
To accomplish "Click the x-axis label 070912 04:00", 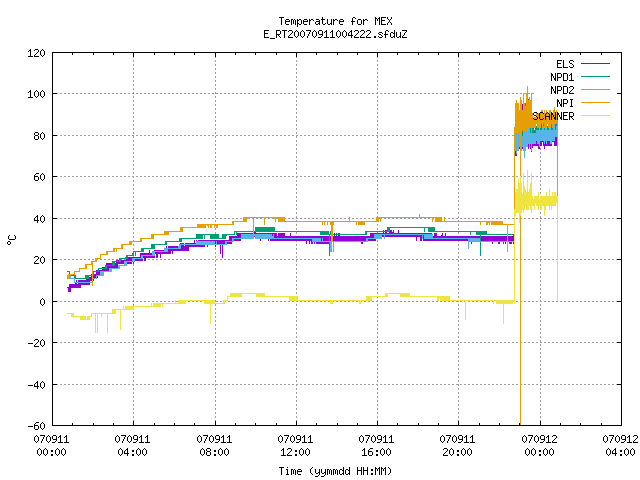I will pos(620,446).
